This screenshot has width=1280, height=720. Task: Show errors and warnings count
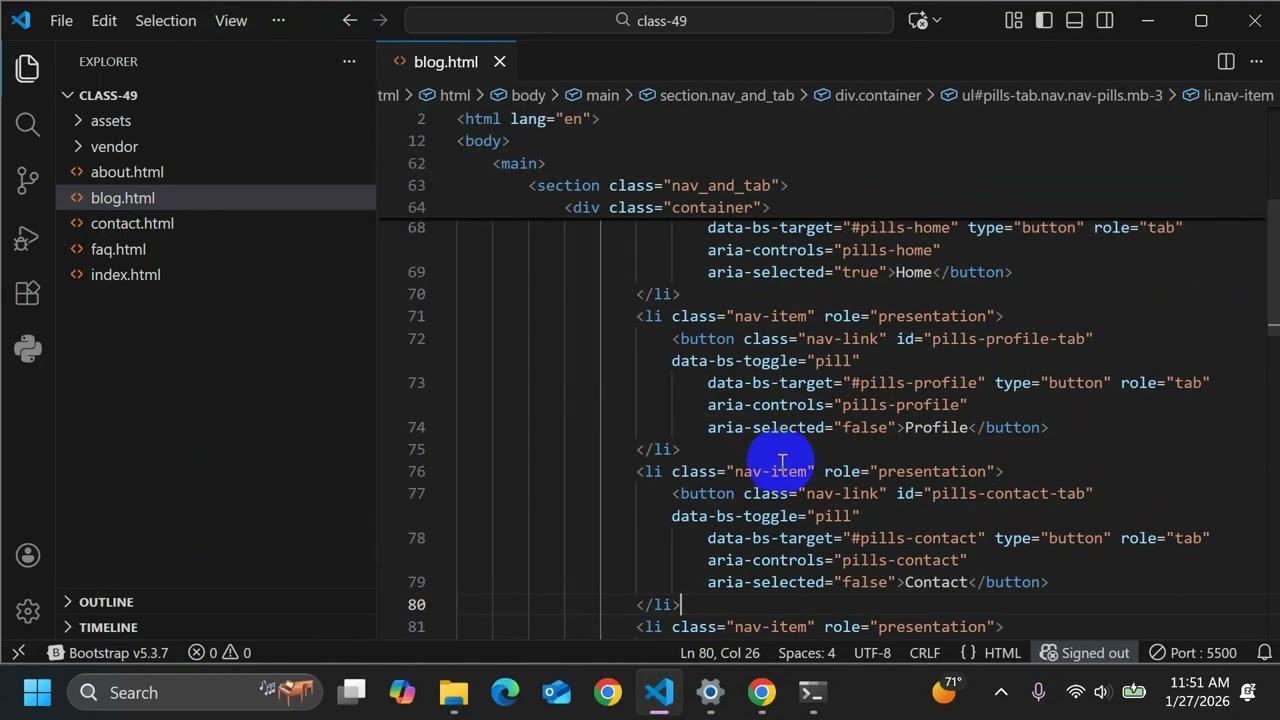219,653
